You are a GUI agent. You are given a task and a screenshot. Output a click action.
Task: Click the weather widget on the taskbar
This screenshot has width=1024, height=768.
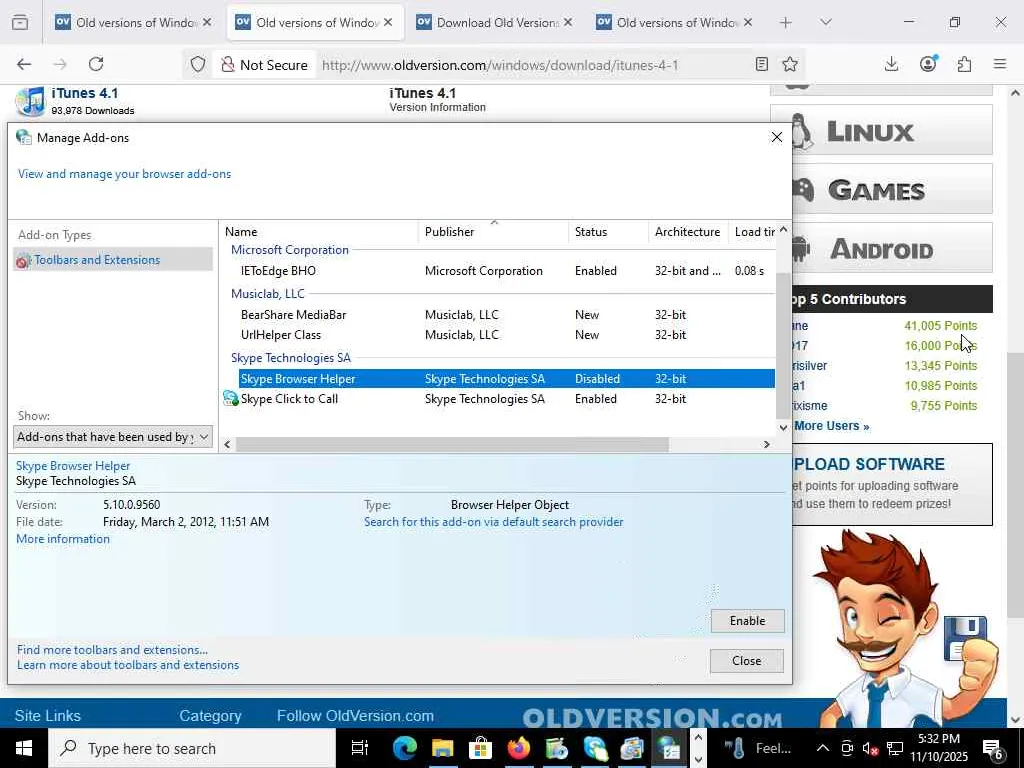pyautogui.click(x=759, y=748)
